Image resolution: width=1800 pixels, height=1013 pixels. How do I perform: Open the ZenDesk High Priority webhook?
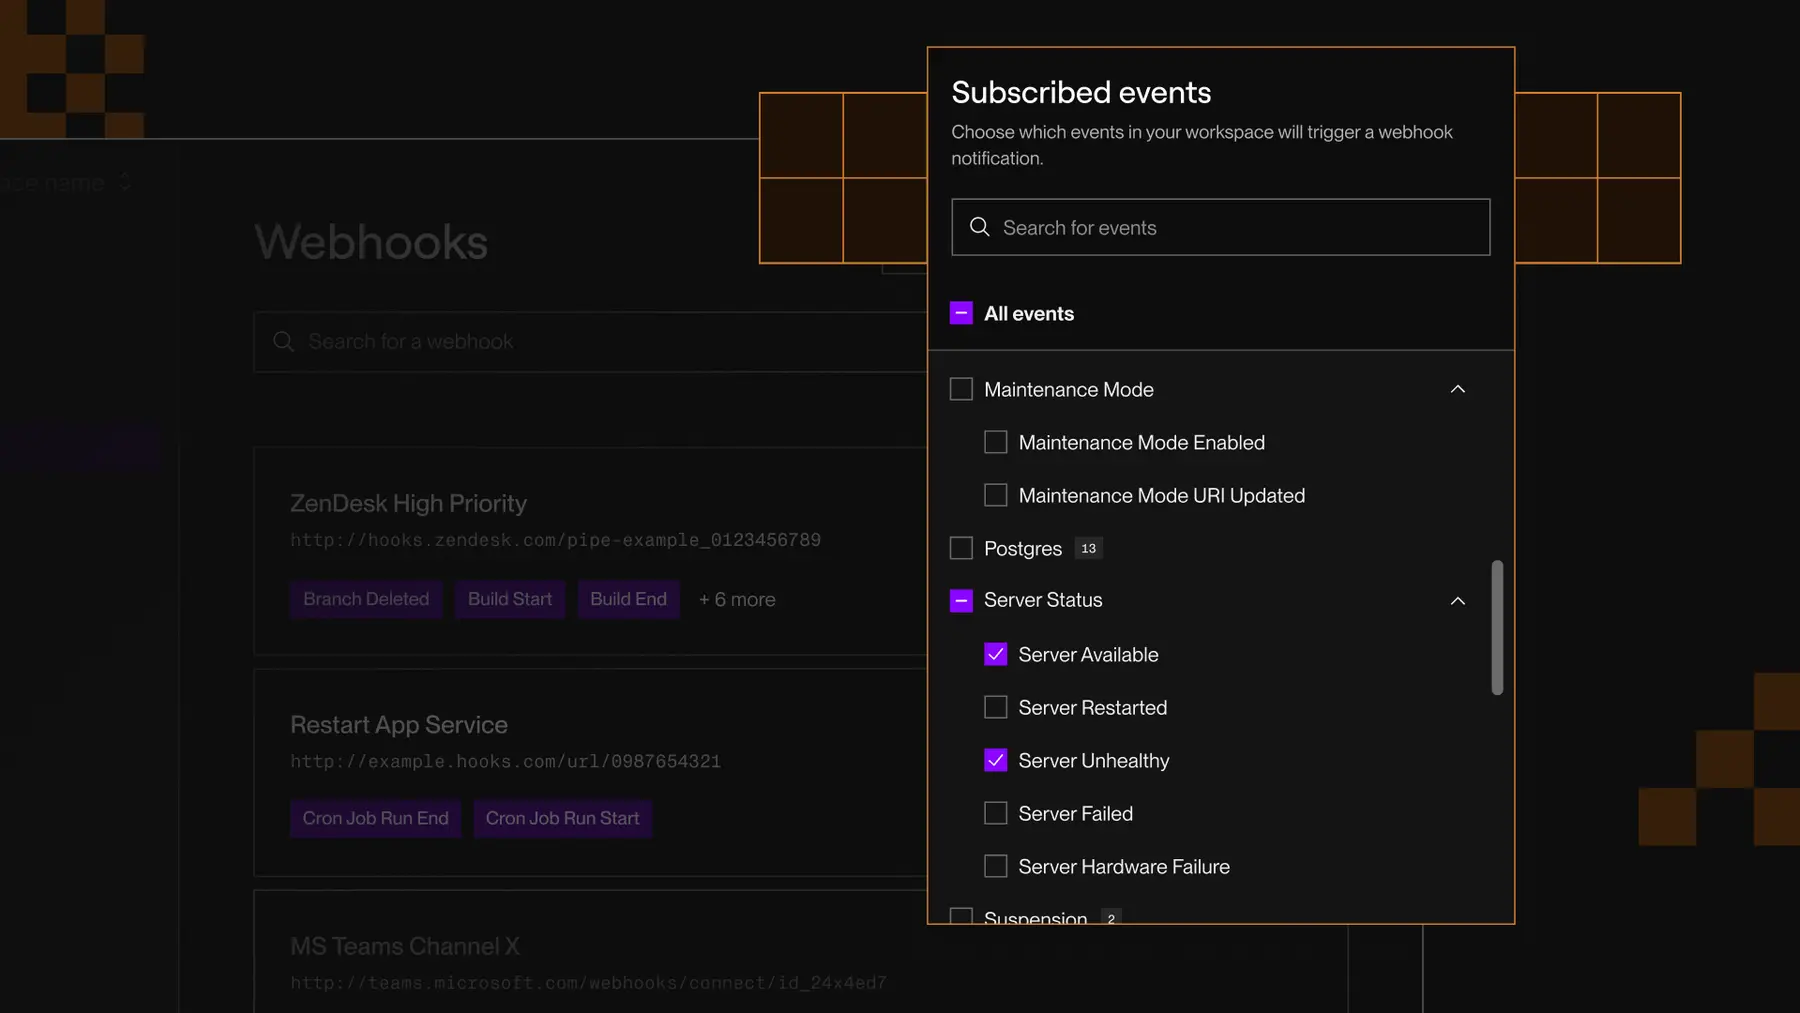(x=408, y=503)
